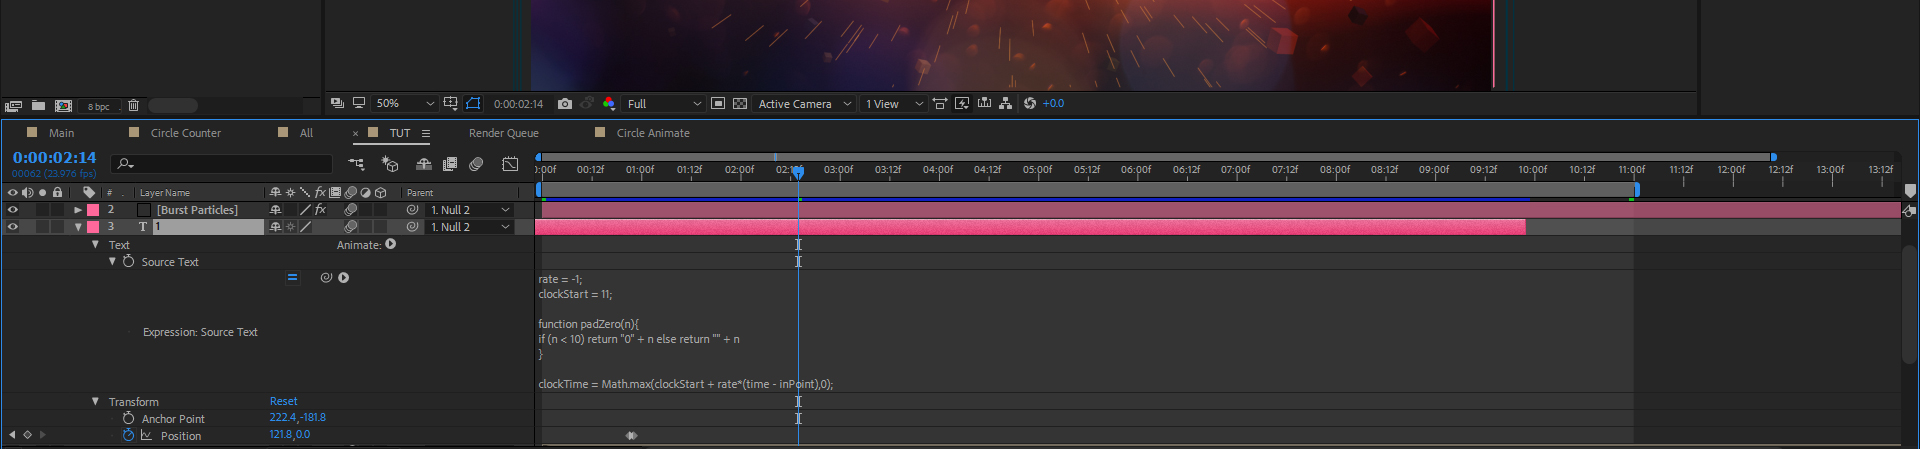Image resolution: width=1920 pixels, height=449 pixels.
Task: Click the timeline layer search field
Action: coord(223,163)
